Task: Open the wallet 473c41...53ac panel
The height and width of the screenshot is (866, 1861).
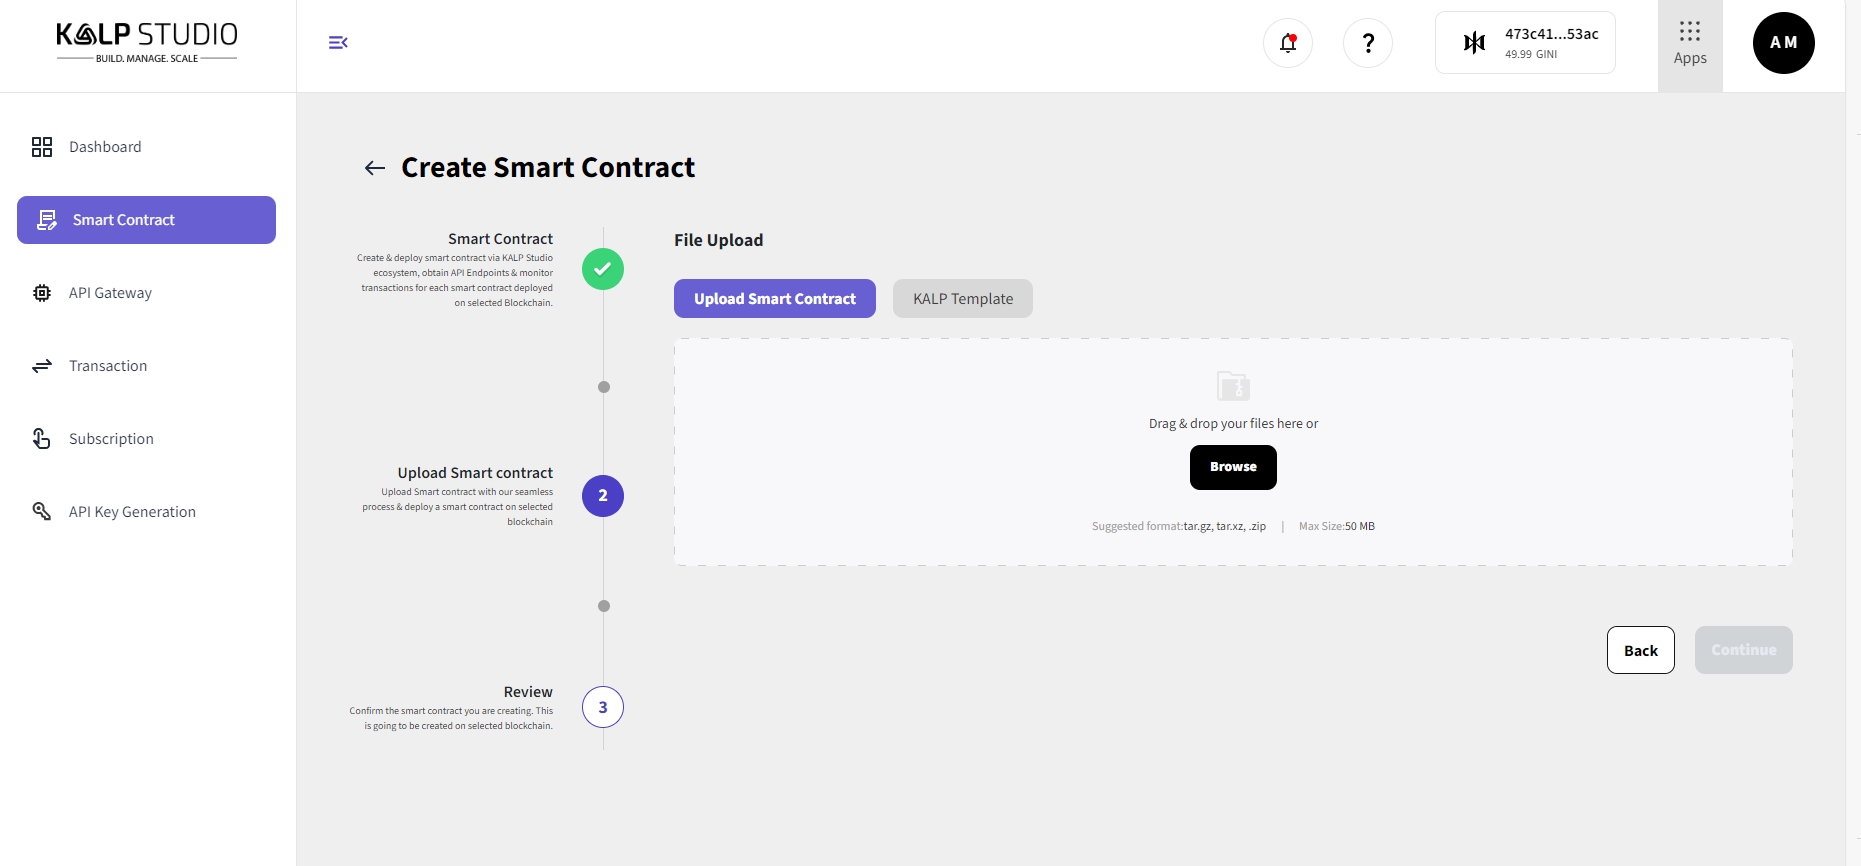Action: click(x=1525, y=43)
